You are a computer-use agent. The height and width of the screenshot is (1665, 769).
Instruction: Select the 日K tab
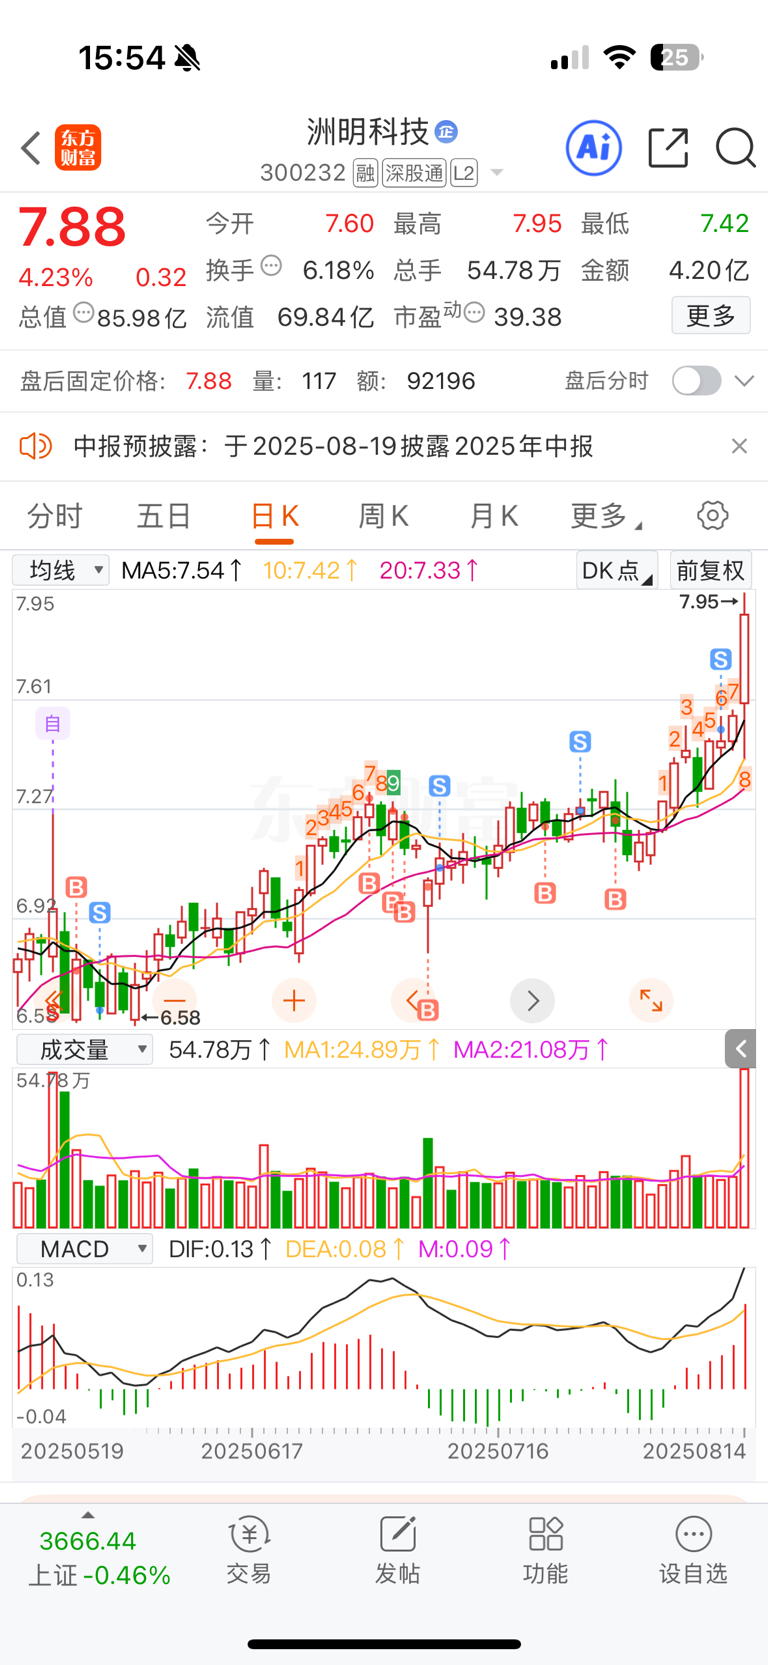coord(274,516)
